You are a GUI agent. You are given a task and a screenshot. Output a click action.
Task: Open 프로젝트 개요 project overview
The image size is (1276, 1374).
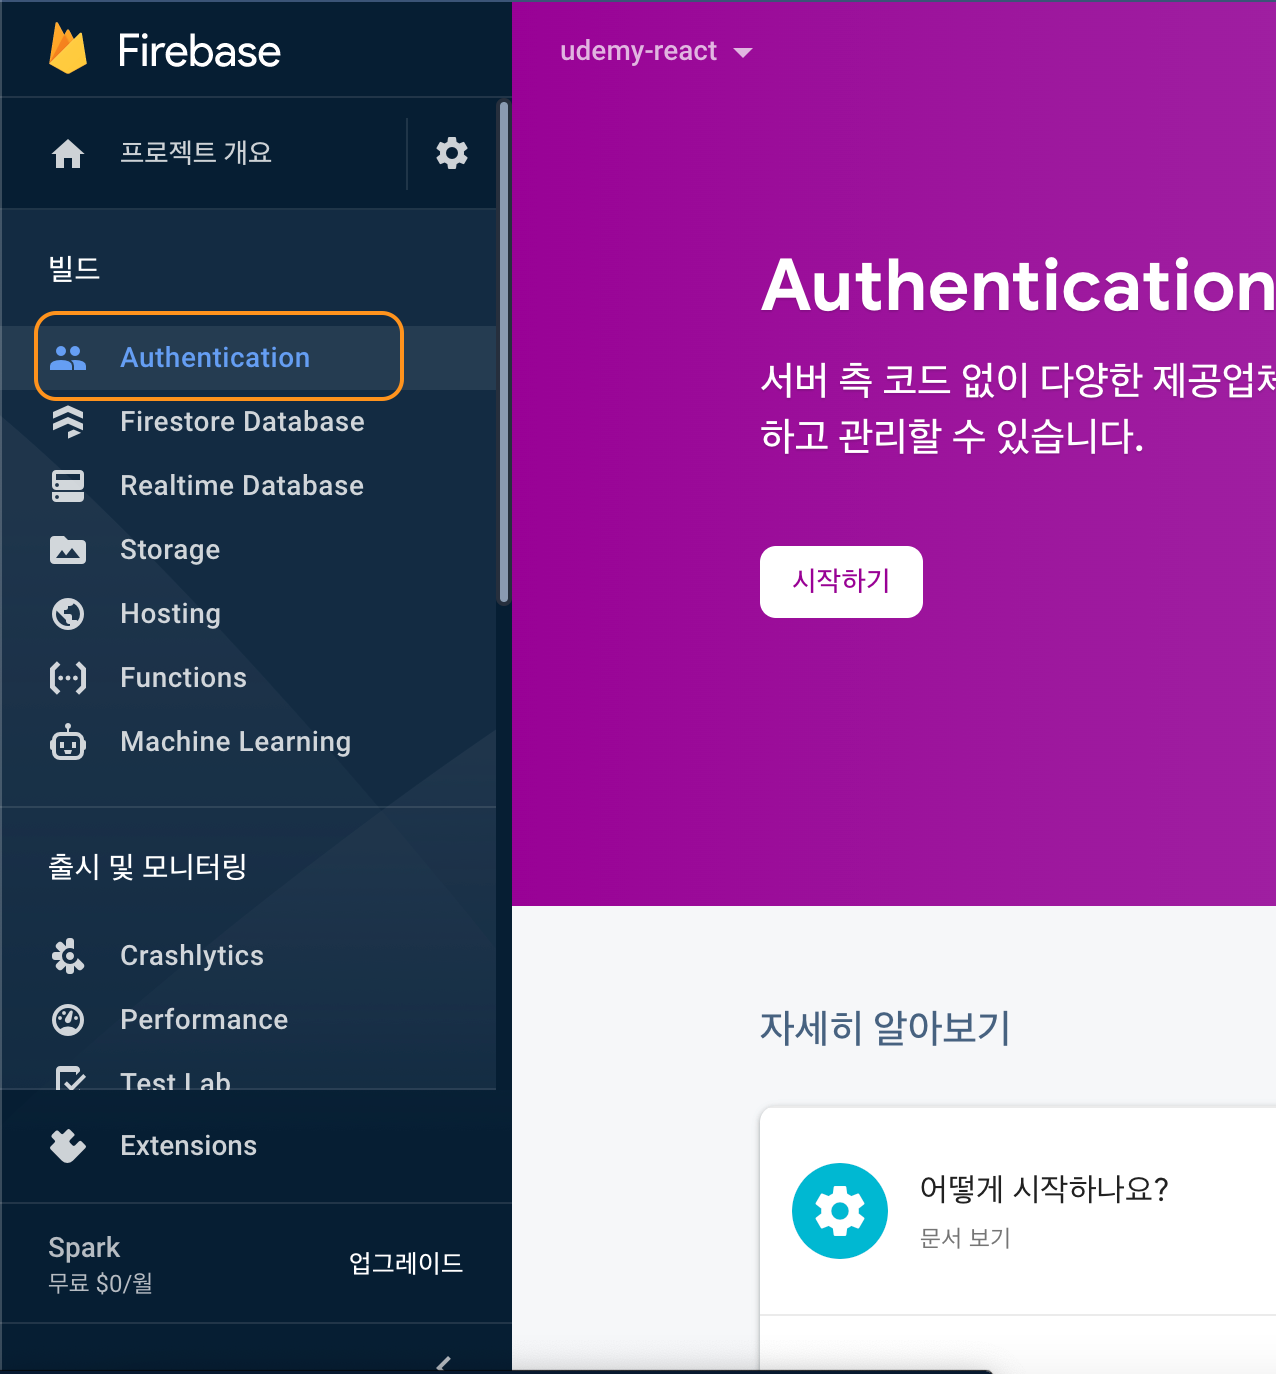tap(196, 153)
